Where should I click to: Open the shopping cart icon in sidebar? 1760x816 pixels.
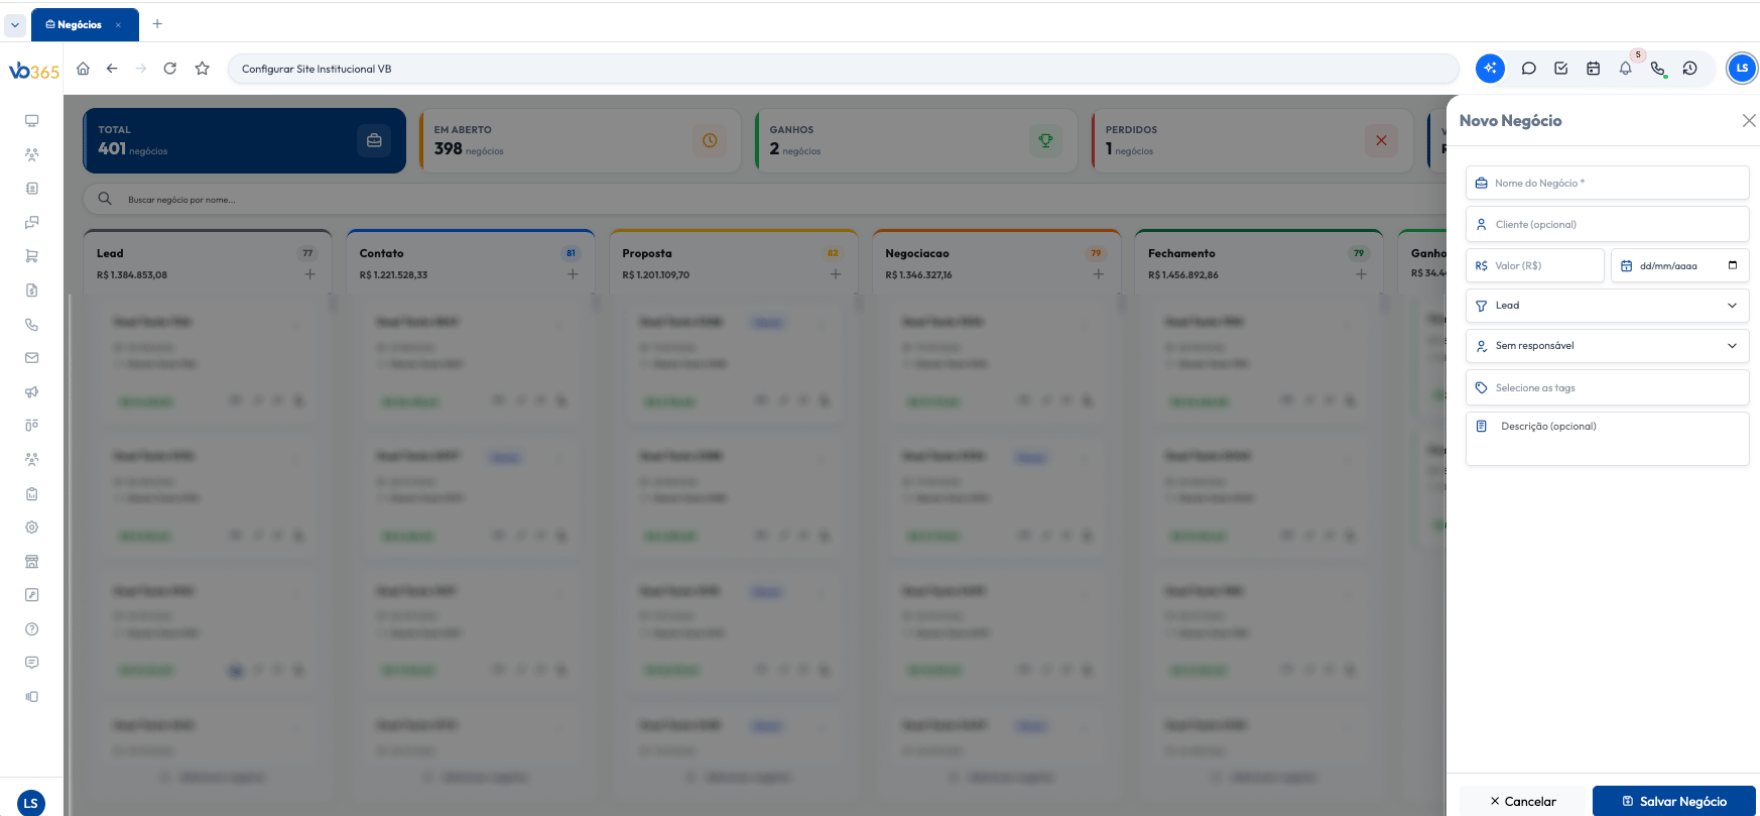coord(32,256)
